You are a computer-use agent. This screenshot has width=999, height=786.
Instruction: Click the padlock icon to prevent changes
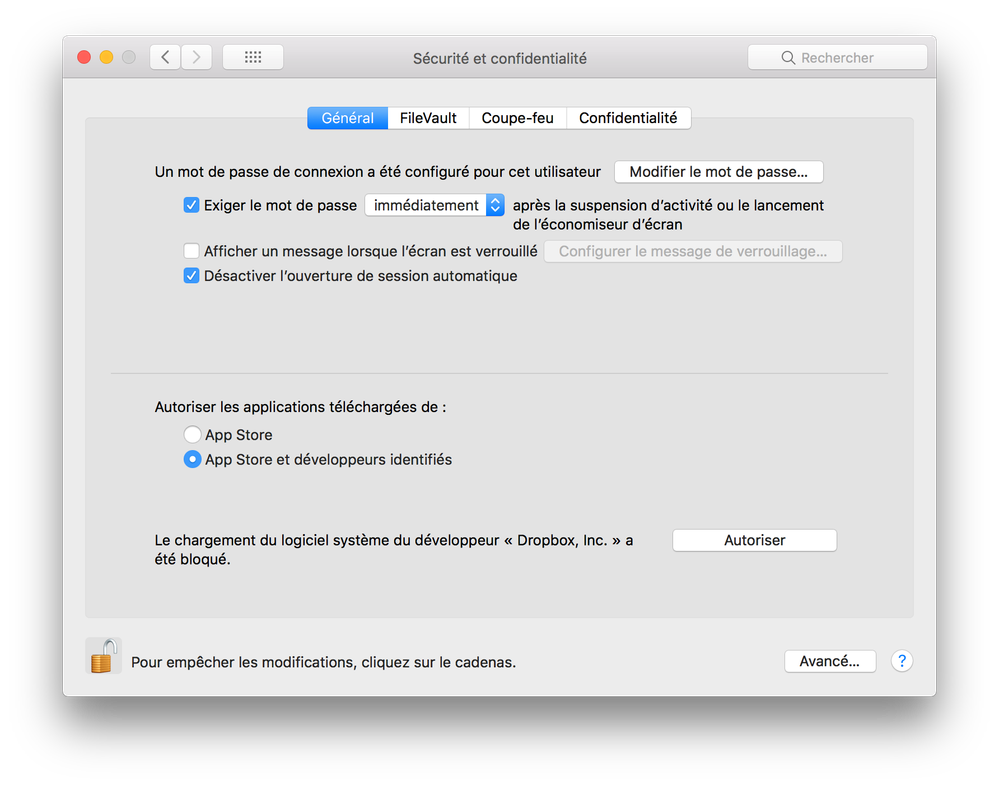[103, 656]
